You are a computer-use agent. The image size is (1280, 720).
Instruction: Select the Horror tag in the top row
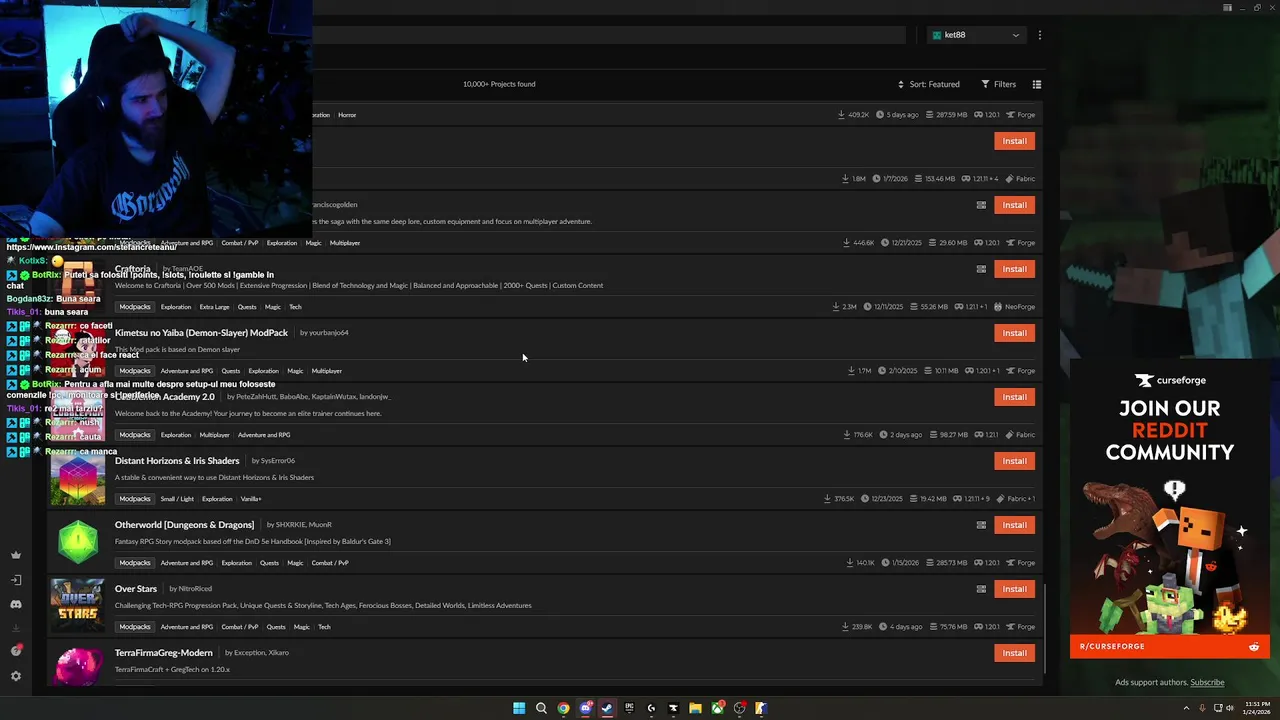click(x=347, y=115)
